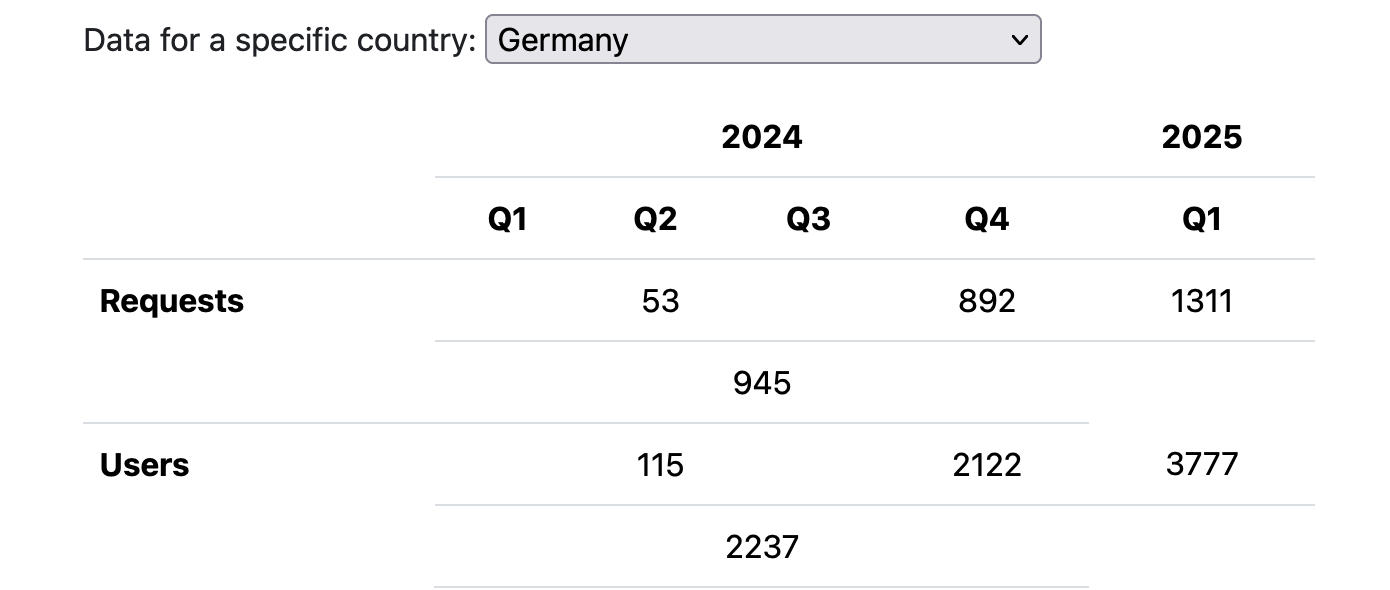The image size is (1390, 590).
Task: Select the Requests row header
Action: (172, 301)
